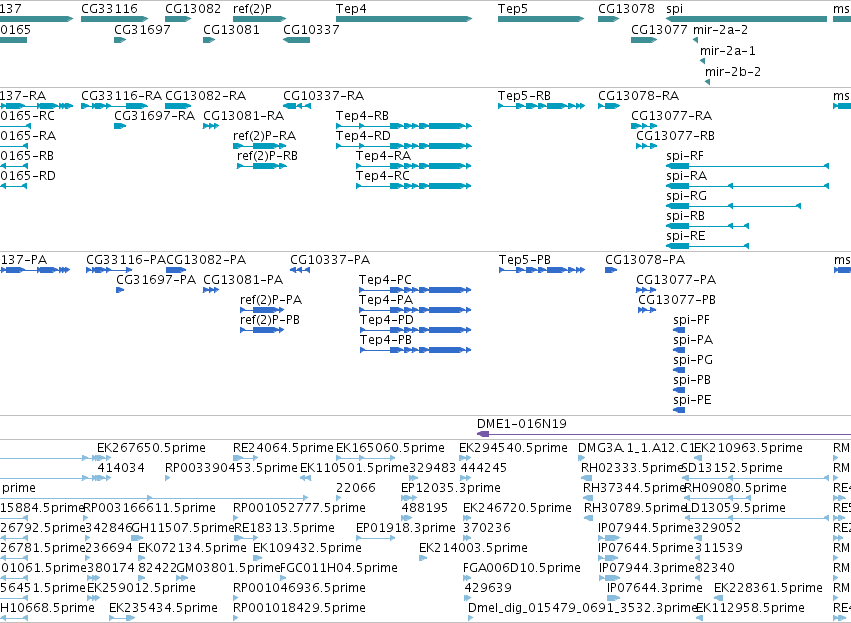Click EST EK246720.5prime
Screen dimensions: 851x623
467,518
